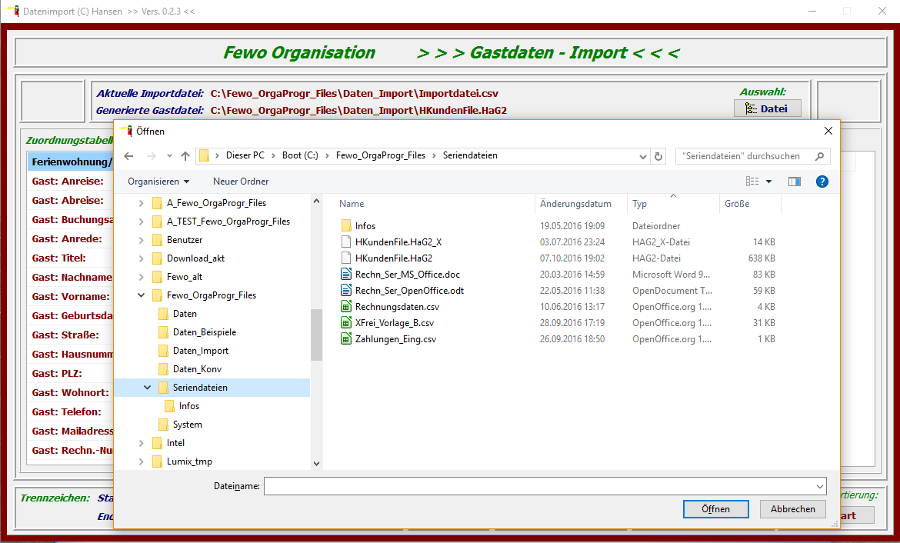Click Neuer Ordner in the toolbar
This screenshot has width=900, height=543.
point(240,181)
